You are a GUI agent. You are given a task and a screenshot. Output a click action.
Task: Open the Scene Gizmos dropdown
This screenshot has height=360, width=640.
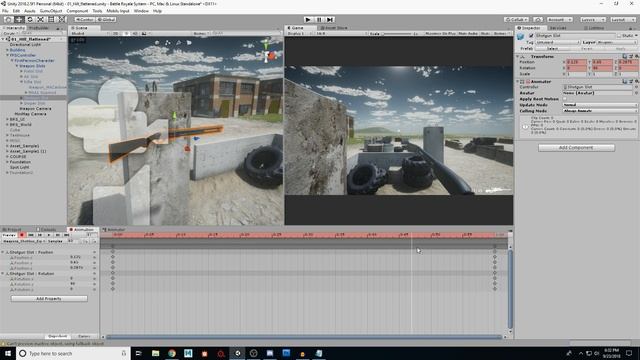201,33
